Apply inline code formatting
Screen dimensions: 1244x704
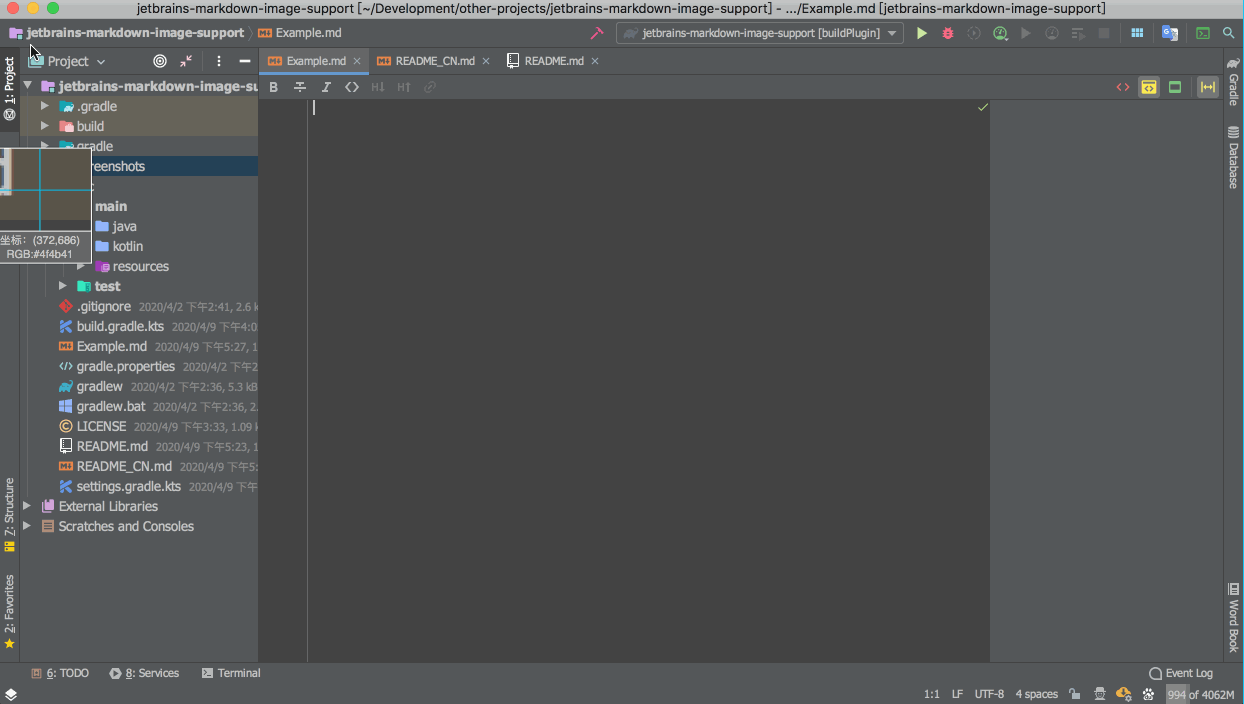[x=352, y=87]
